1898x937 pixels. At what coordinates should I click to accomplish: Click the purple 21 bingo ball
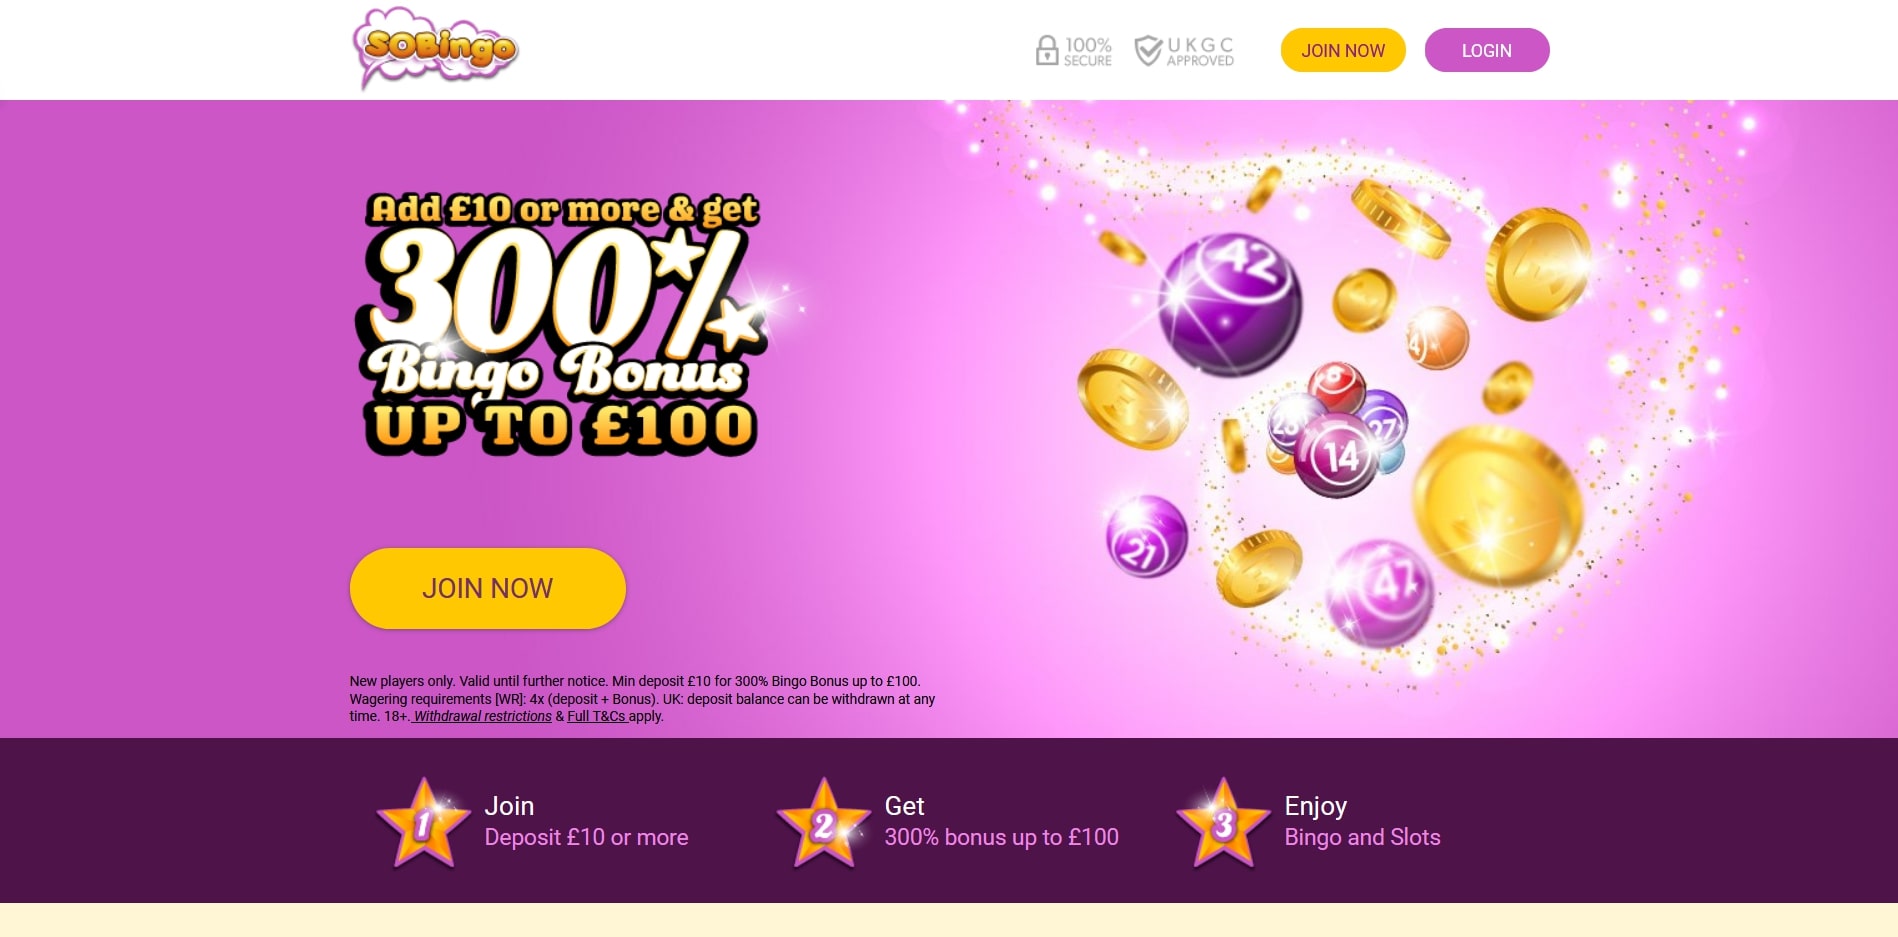point(1146,536)
